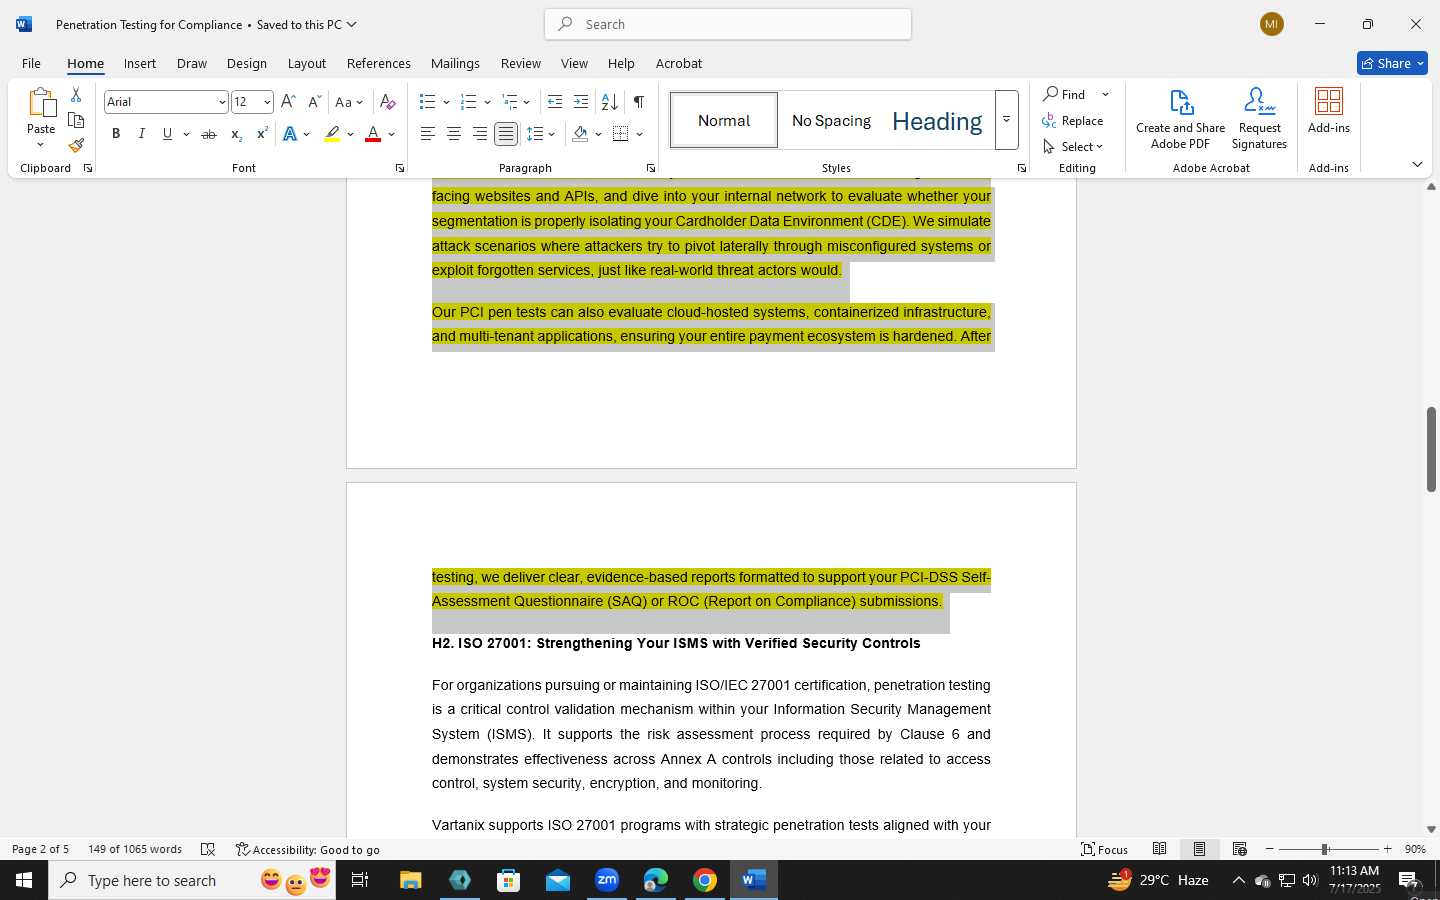Justify the selected text
This screenshot has height=900, width=1440.
pos(506,134)
